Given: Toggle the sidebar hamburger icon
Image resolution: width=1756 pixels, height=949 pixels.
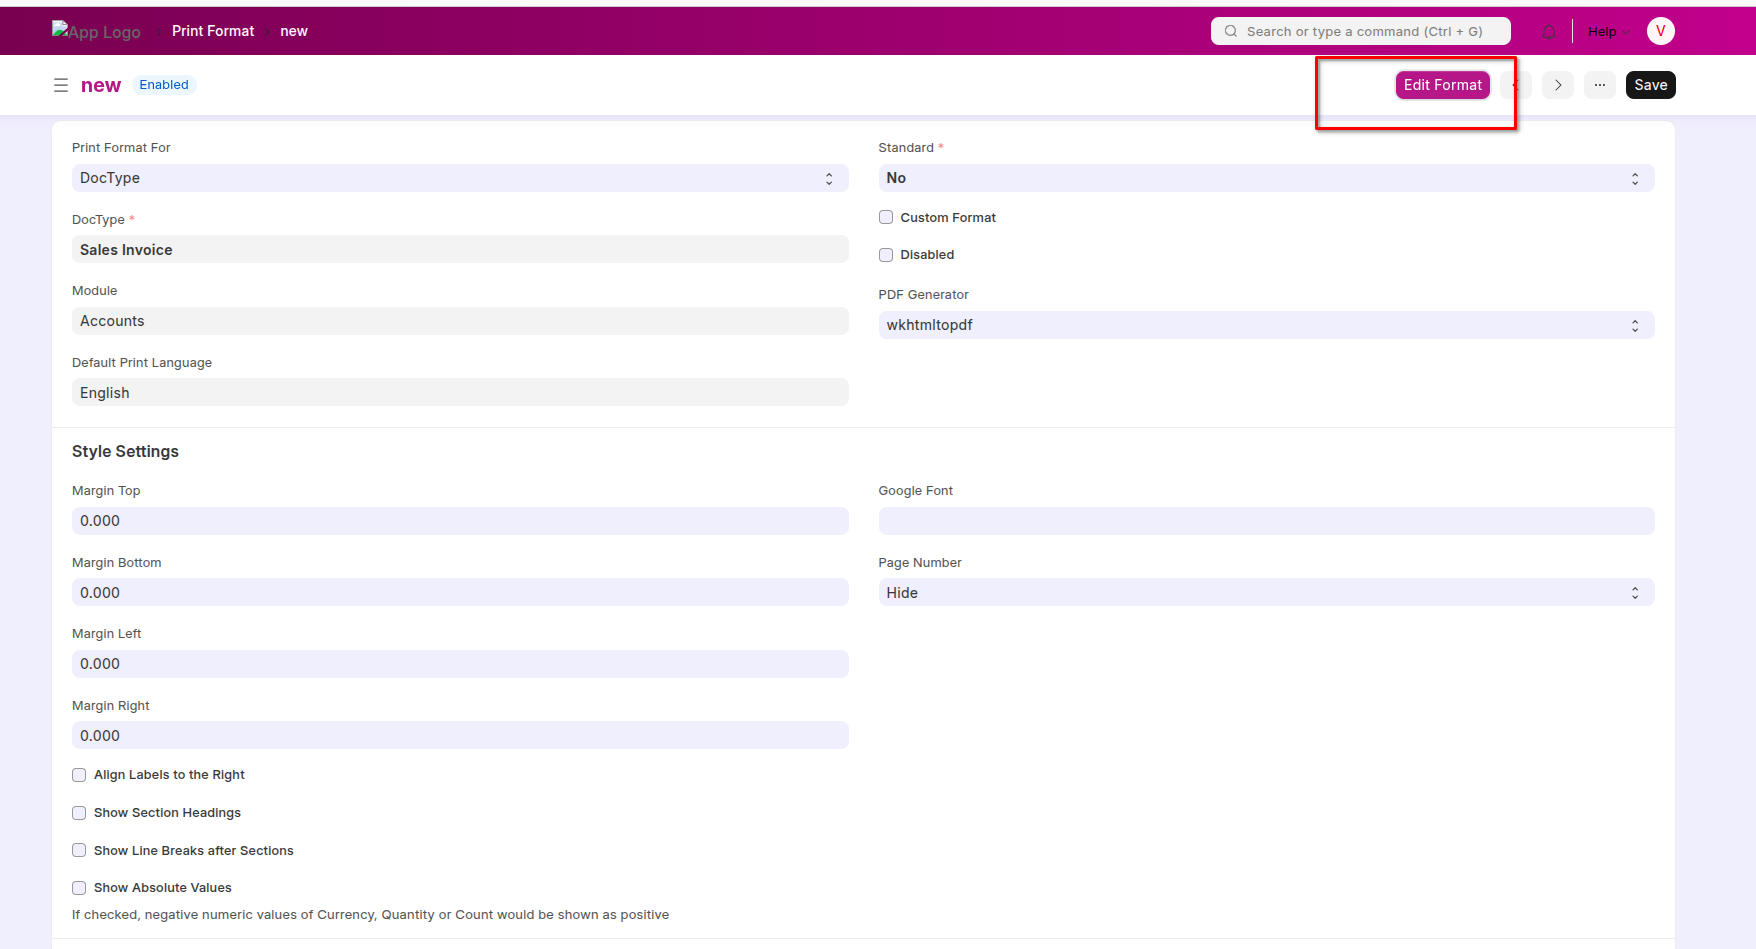Looking at the screenshot, I should click(x=61, y=85).
